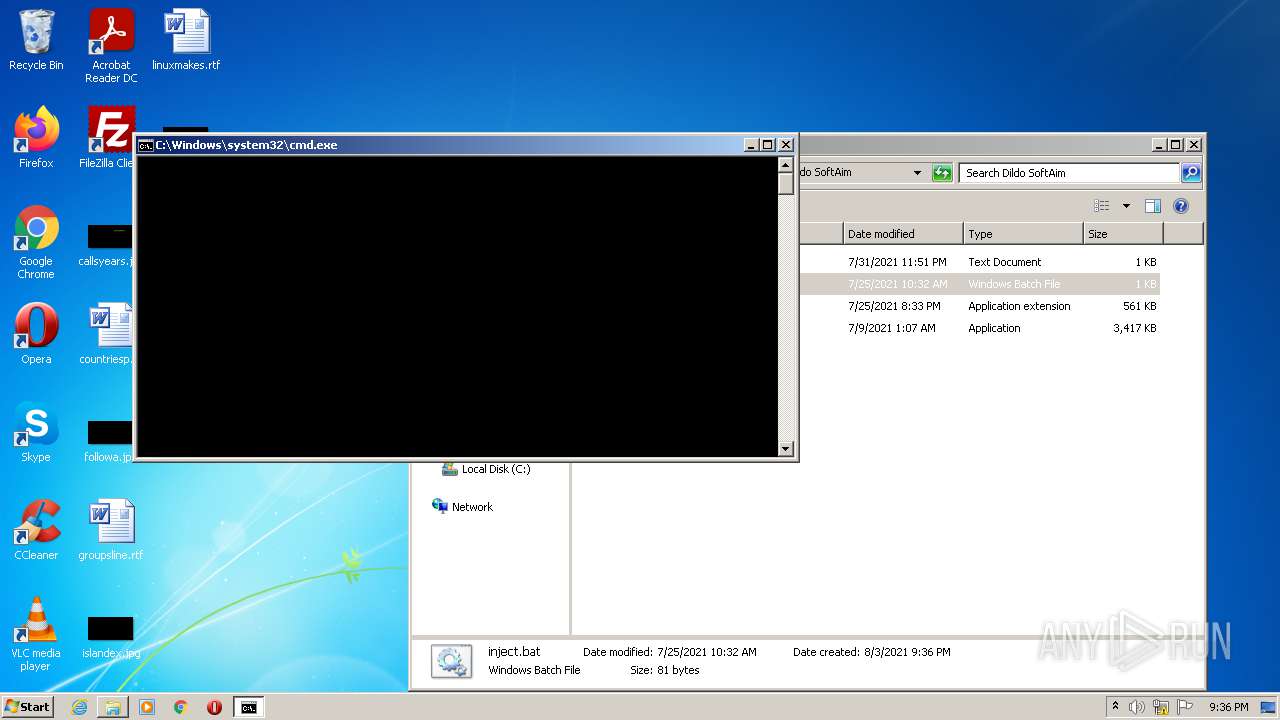This screenshot has width=1280, height=720.
Task: Show hidden tray icons arrow
Action: (1115, 707)
